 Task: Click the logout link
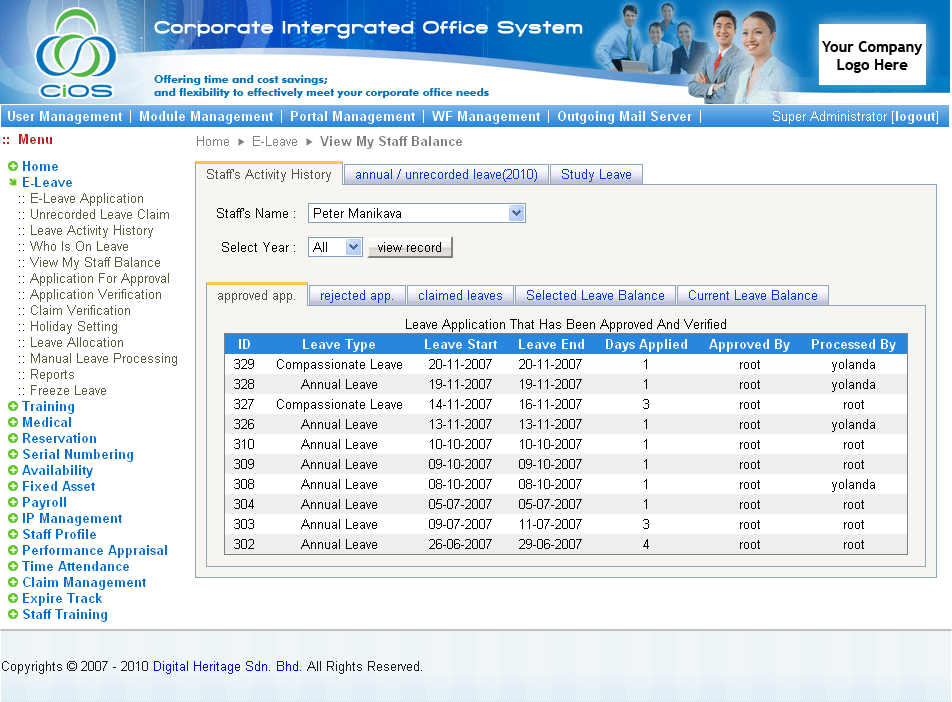tap(915, 117)
